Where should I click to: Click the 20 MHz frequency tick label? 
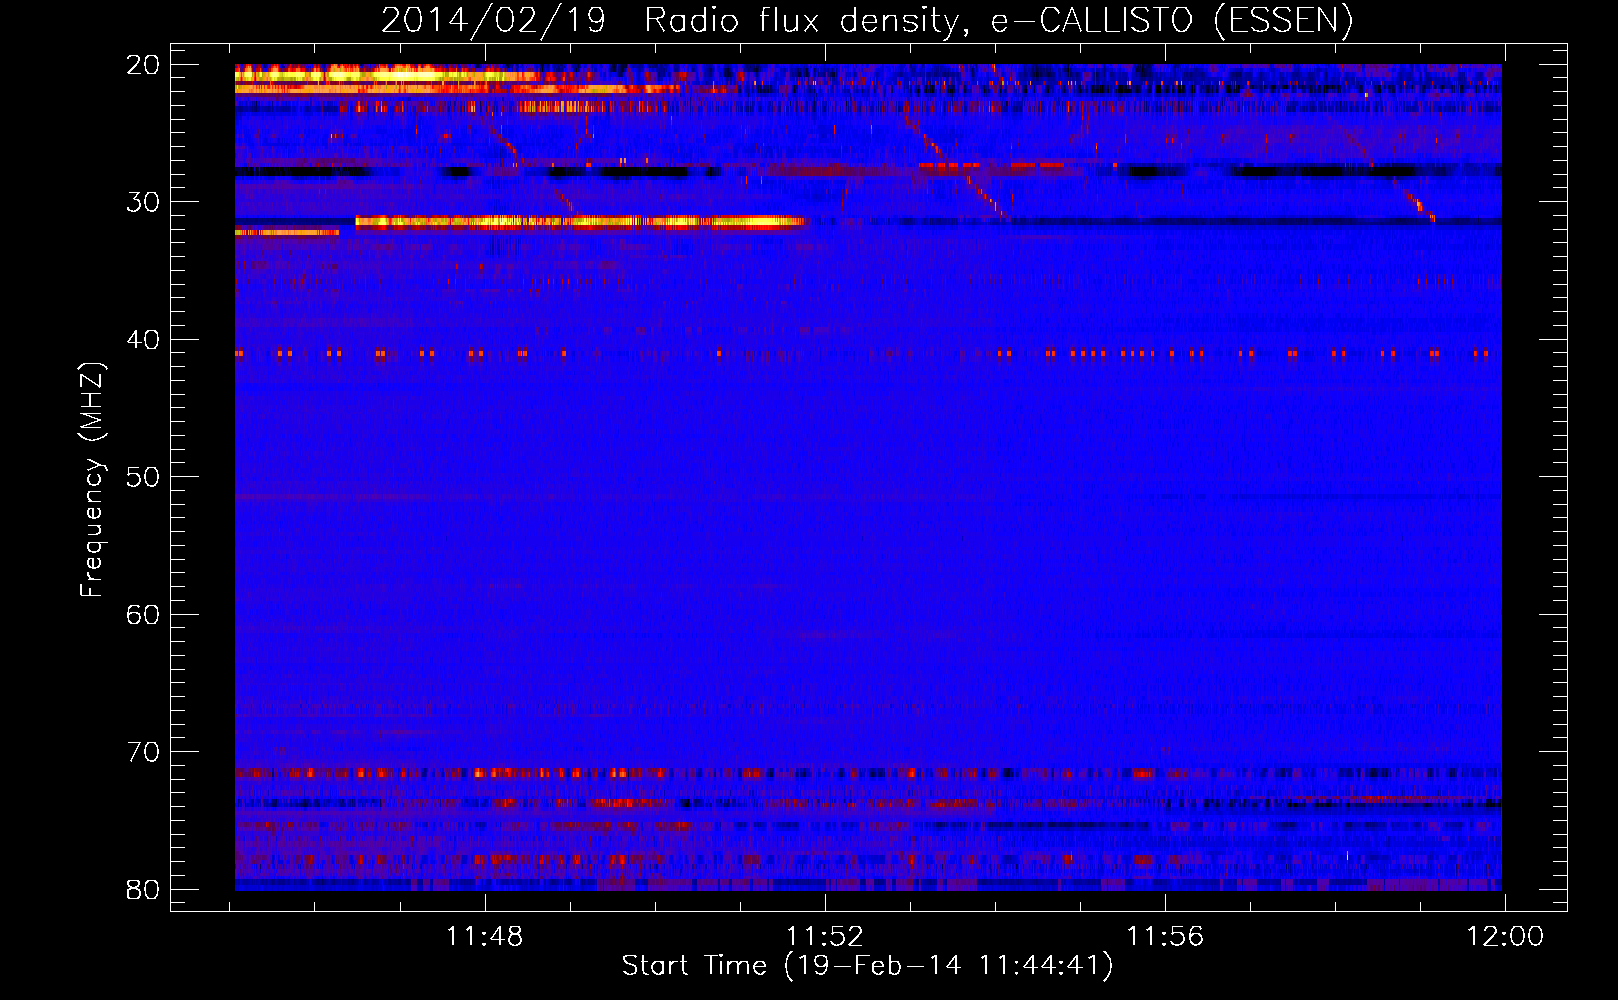click(143, 65)
